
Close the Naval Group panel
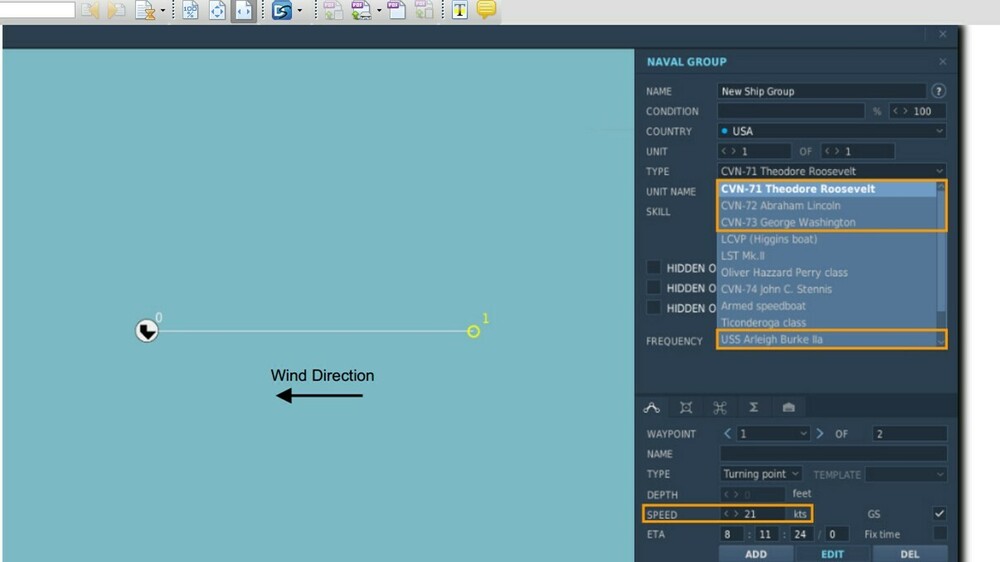coord(943,62)
